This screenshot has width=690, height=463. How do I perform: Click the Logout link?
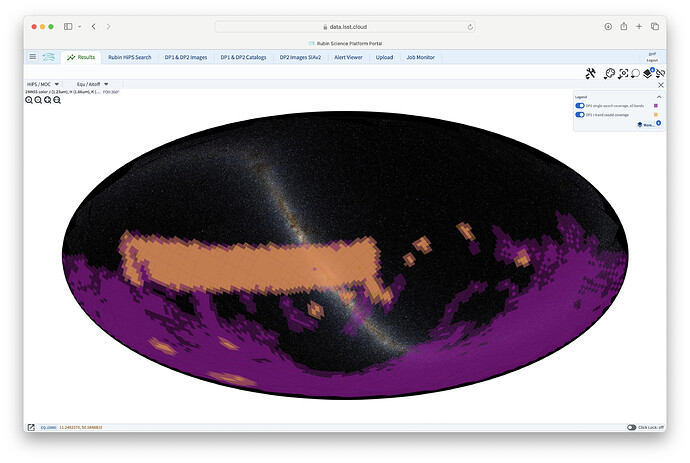pyautogui.click(x=652, y=60)
